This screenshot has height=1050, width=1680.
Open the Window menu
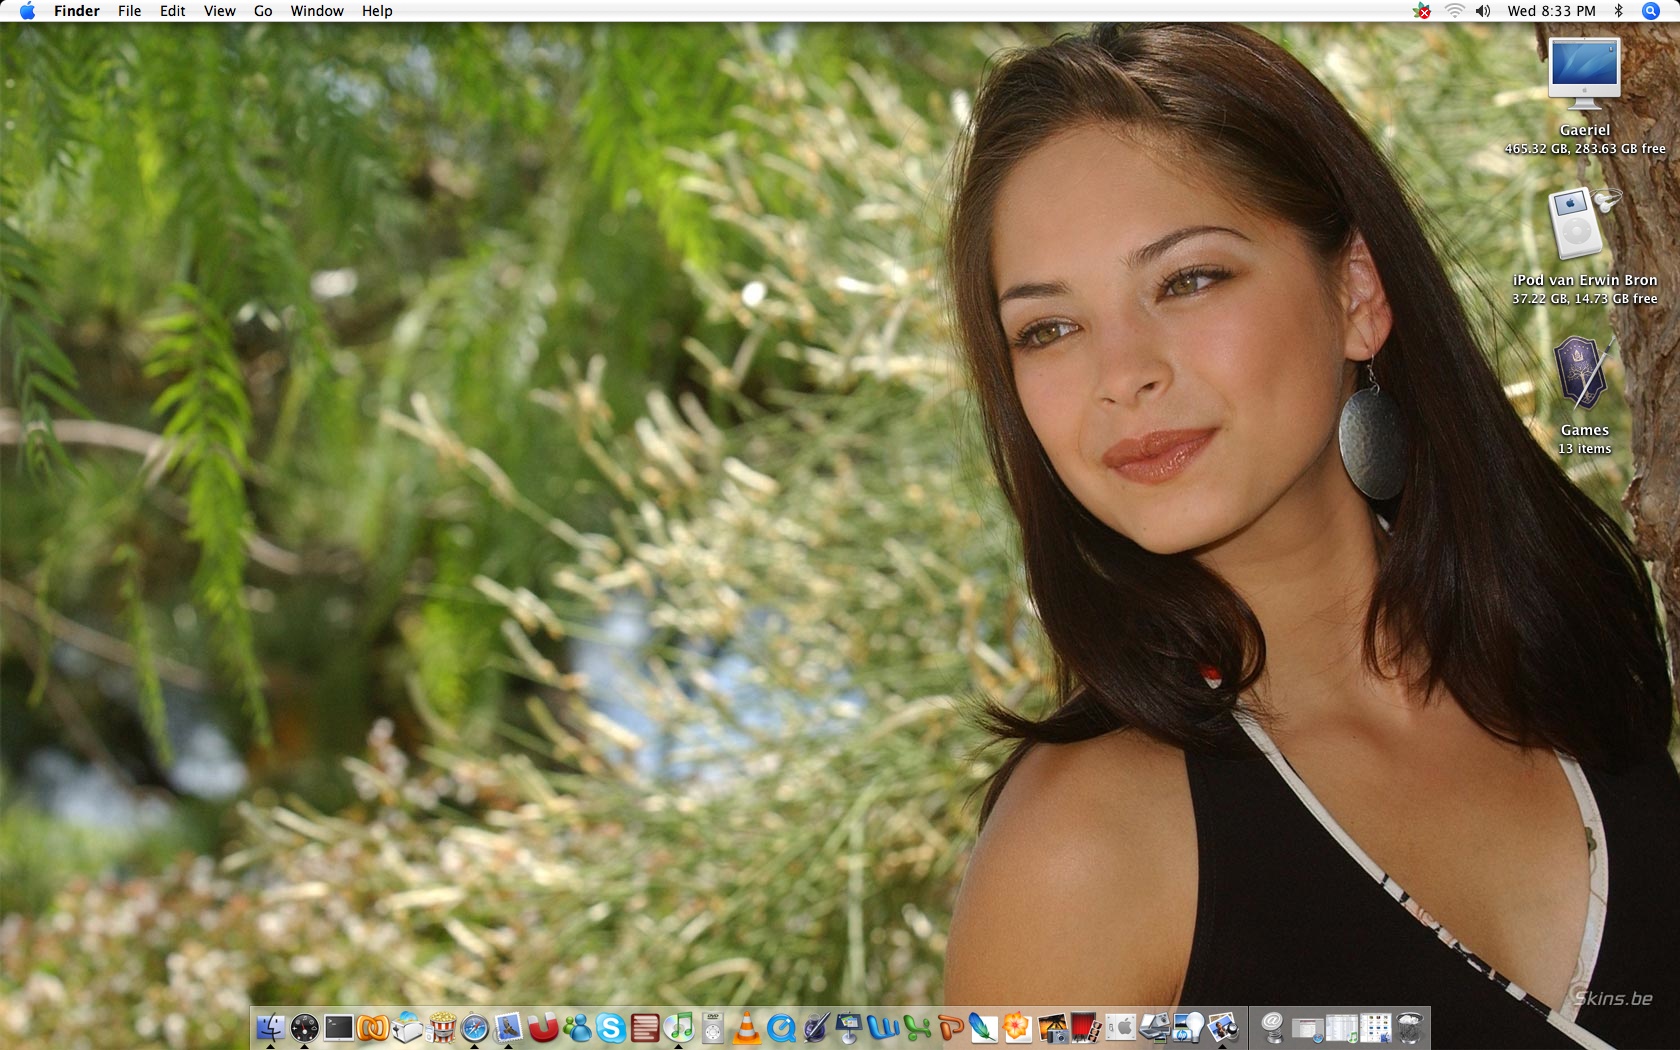317,11
